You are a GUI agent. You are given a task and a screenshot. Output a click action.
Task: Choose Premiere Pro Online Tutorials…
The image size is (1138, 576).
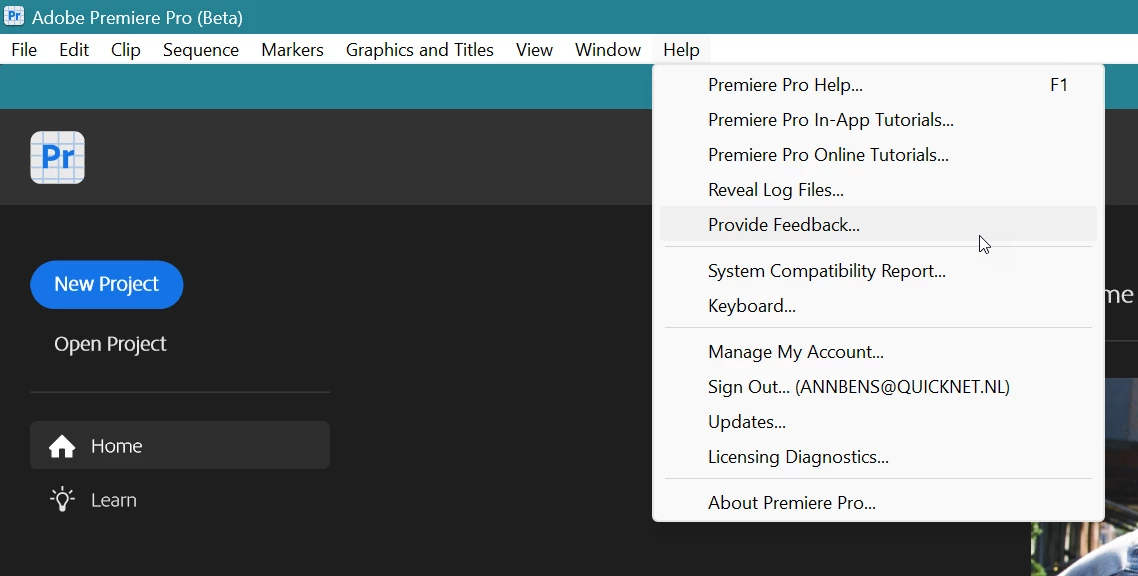(x=878, y=155)
